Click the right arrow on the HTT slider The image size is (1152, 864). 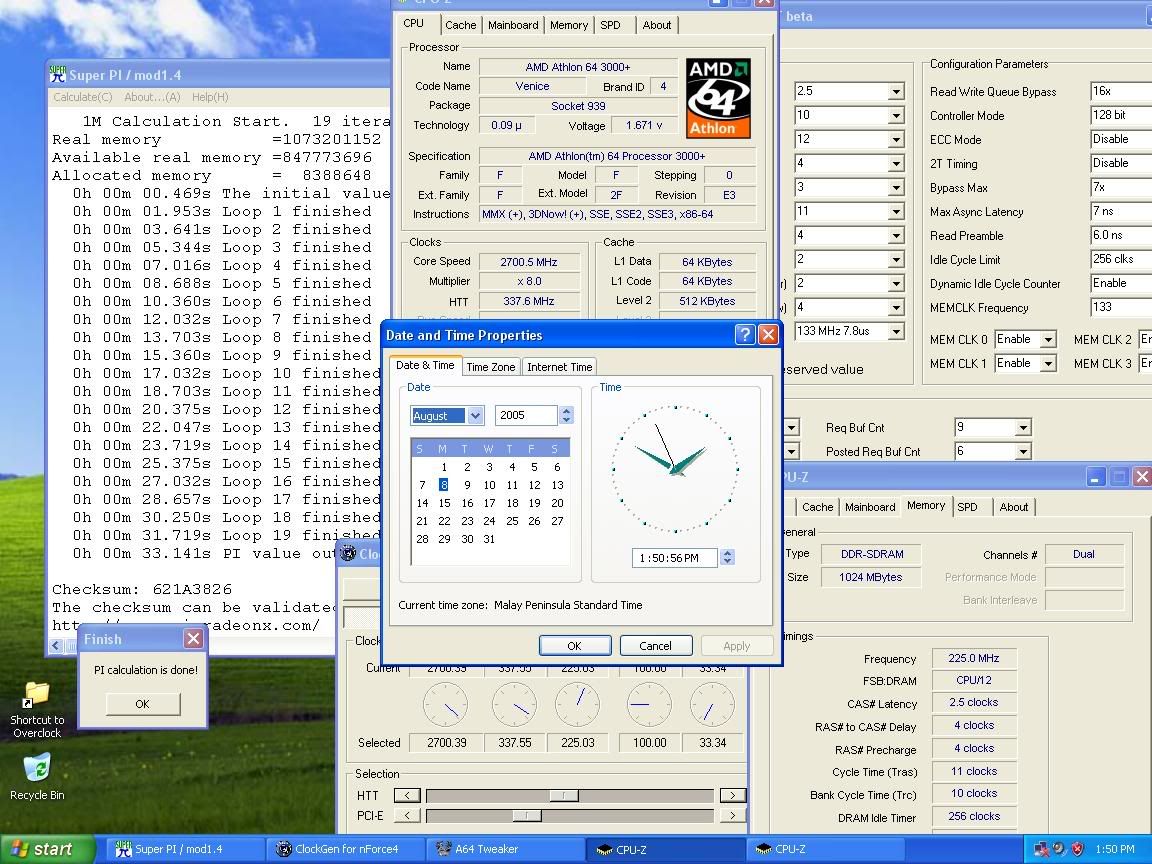coord(733,794)
